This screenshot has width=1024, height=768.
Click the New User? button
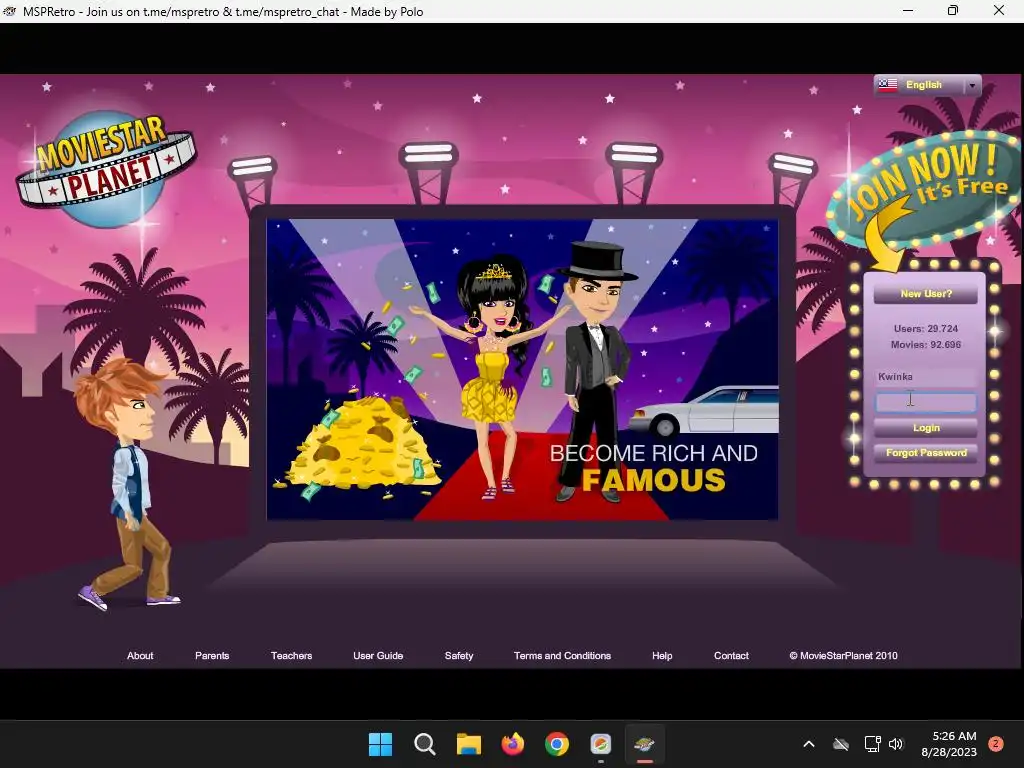click(x=925, y=294)
